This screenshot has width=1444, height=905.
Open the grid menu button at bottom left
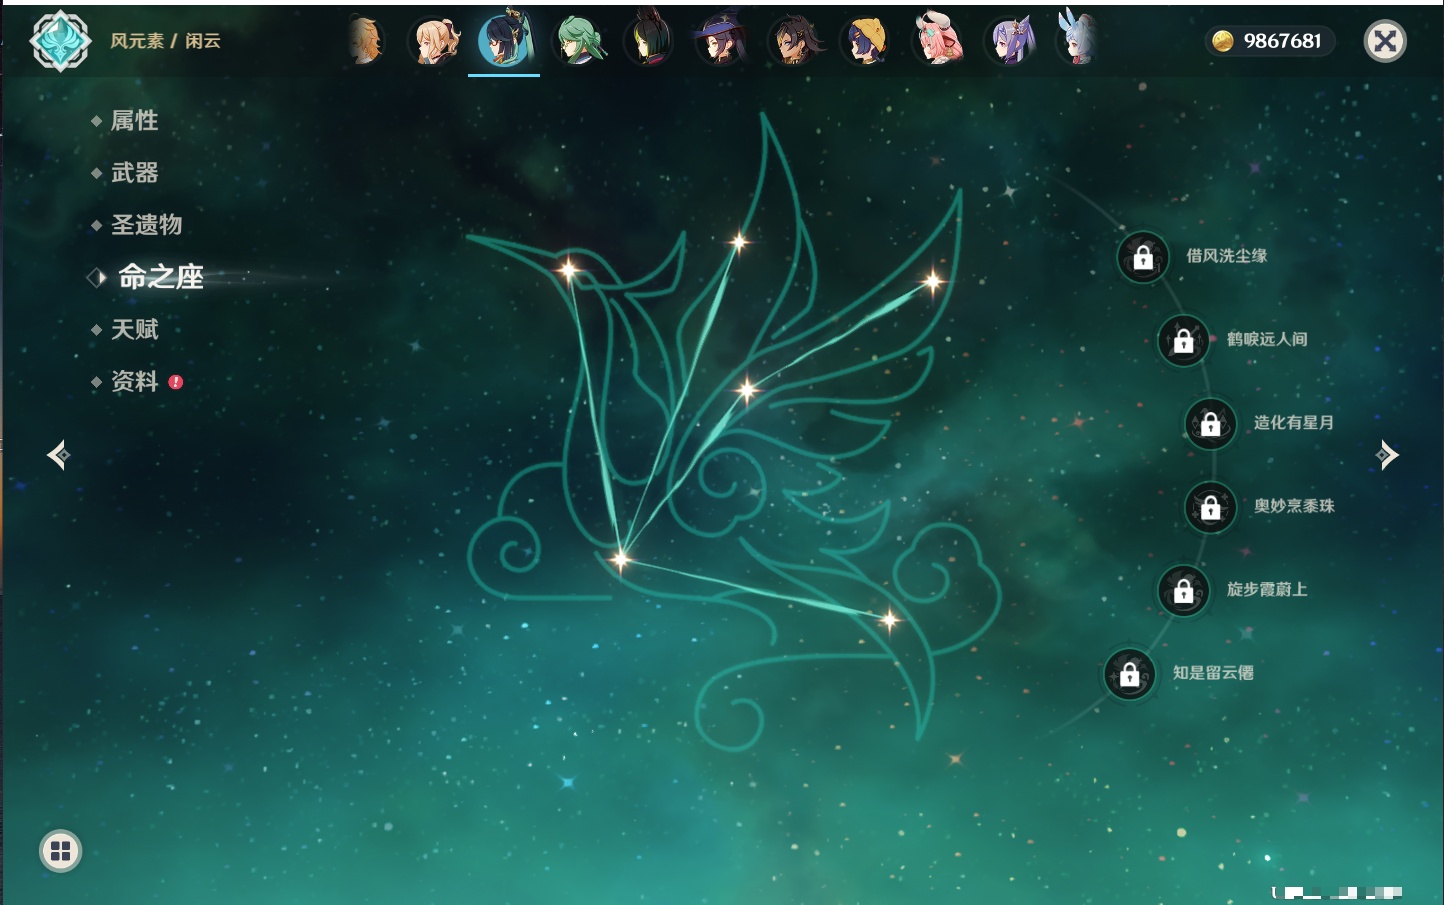[60, 851]
